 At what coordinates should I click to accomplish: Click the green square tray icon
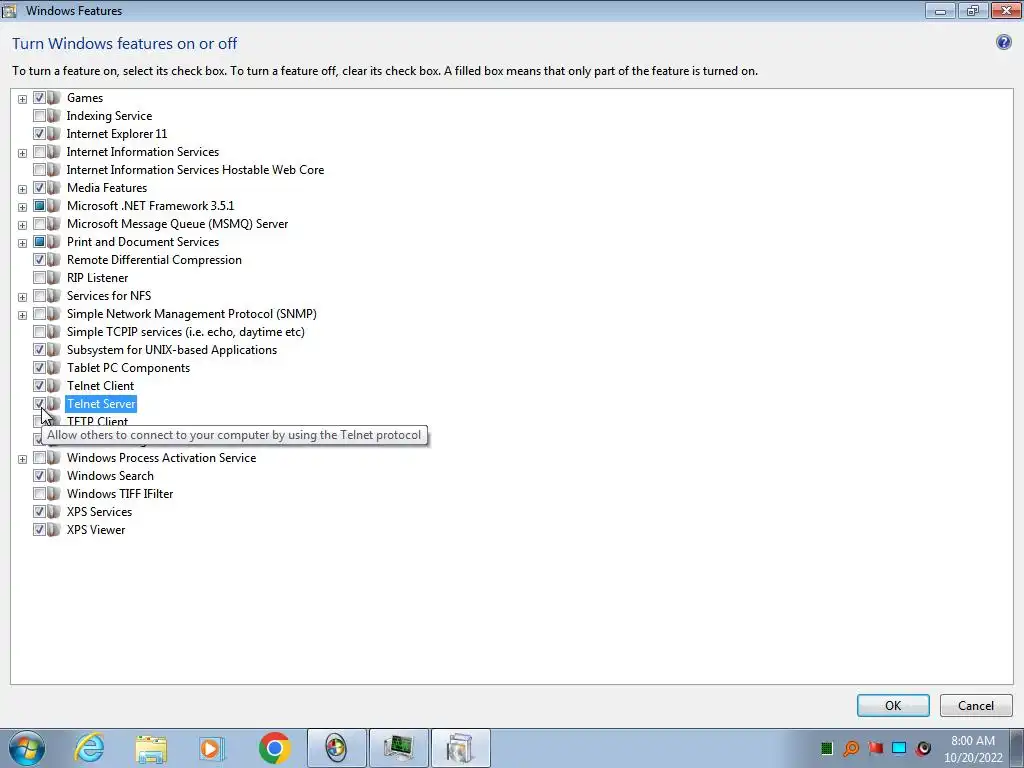click(x=827, y=748)
